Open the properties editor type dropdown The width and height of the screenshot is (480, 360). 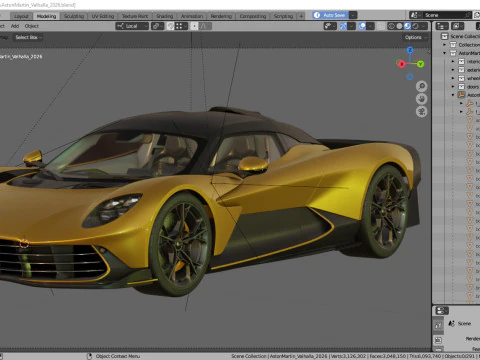[x=442, y=311]
